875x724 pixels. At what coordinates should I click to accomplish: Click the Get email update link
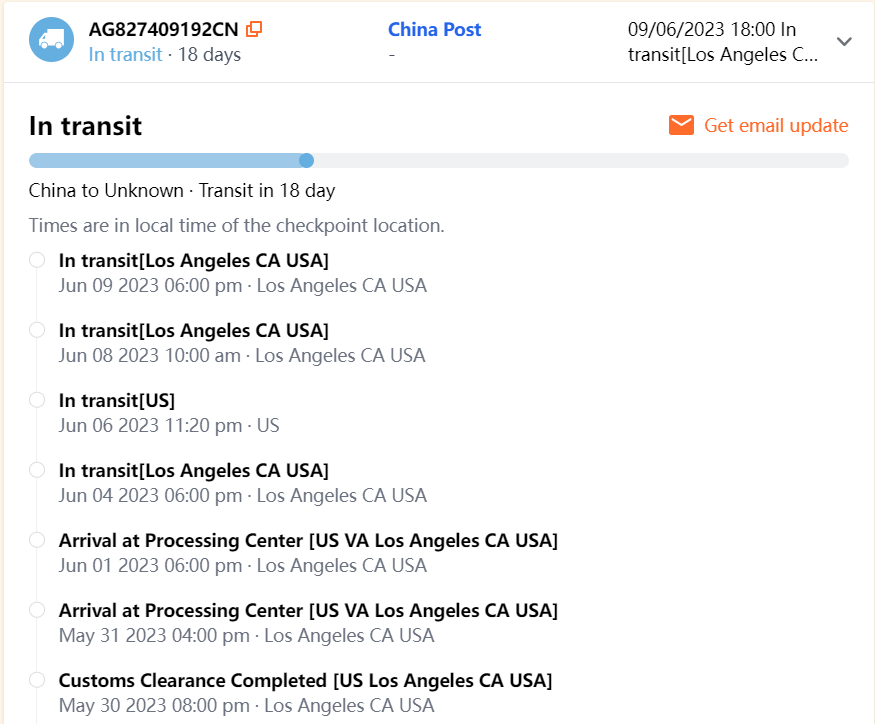(776, 125)
